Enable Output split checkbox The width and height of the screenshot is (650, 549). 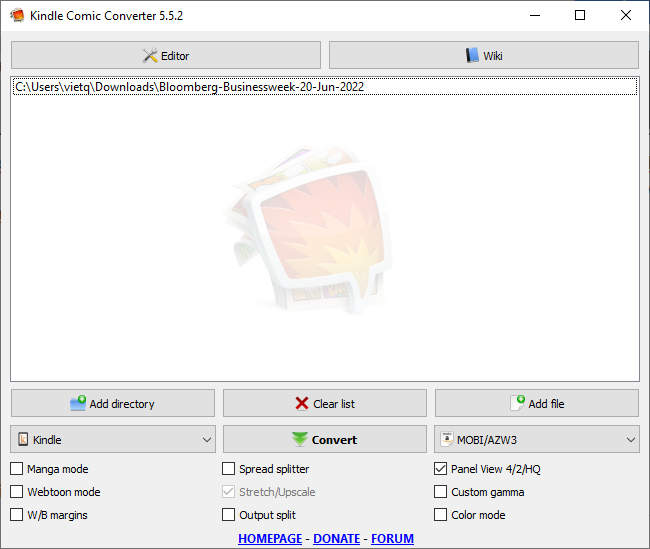tap(228, 515)
